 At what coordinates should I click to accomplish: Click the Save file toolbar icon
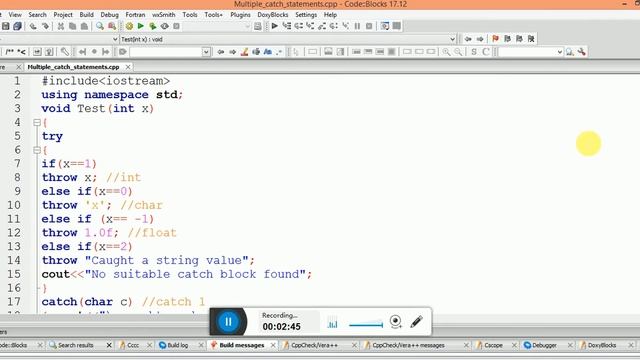[6, 26]
